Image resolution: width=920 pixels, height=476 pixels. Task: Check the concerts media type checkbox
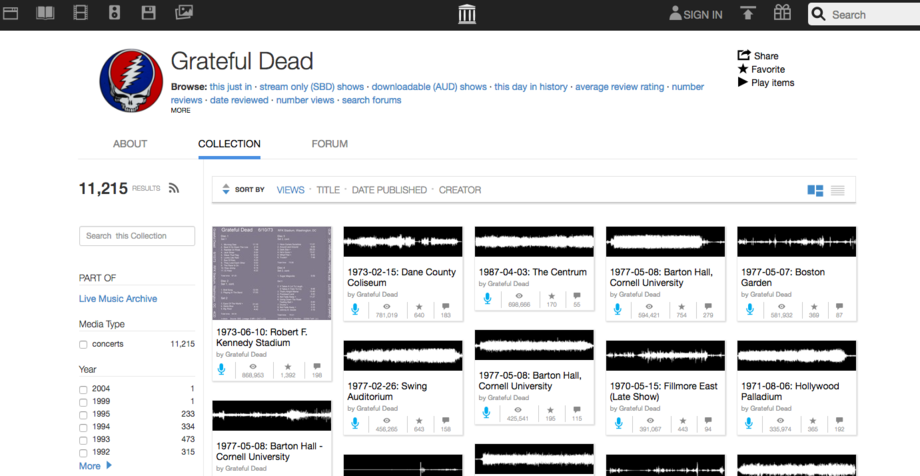click(83, 345)
